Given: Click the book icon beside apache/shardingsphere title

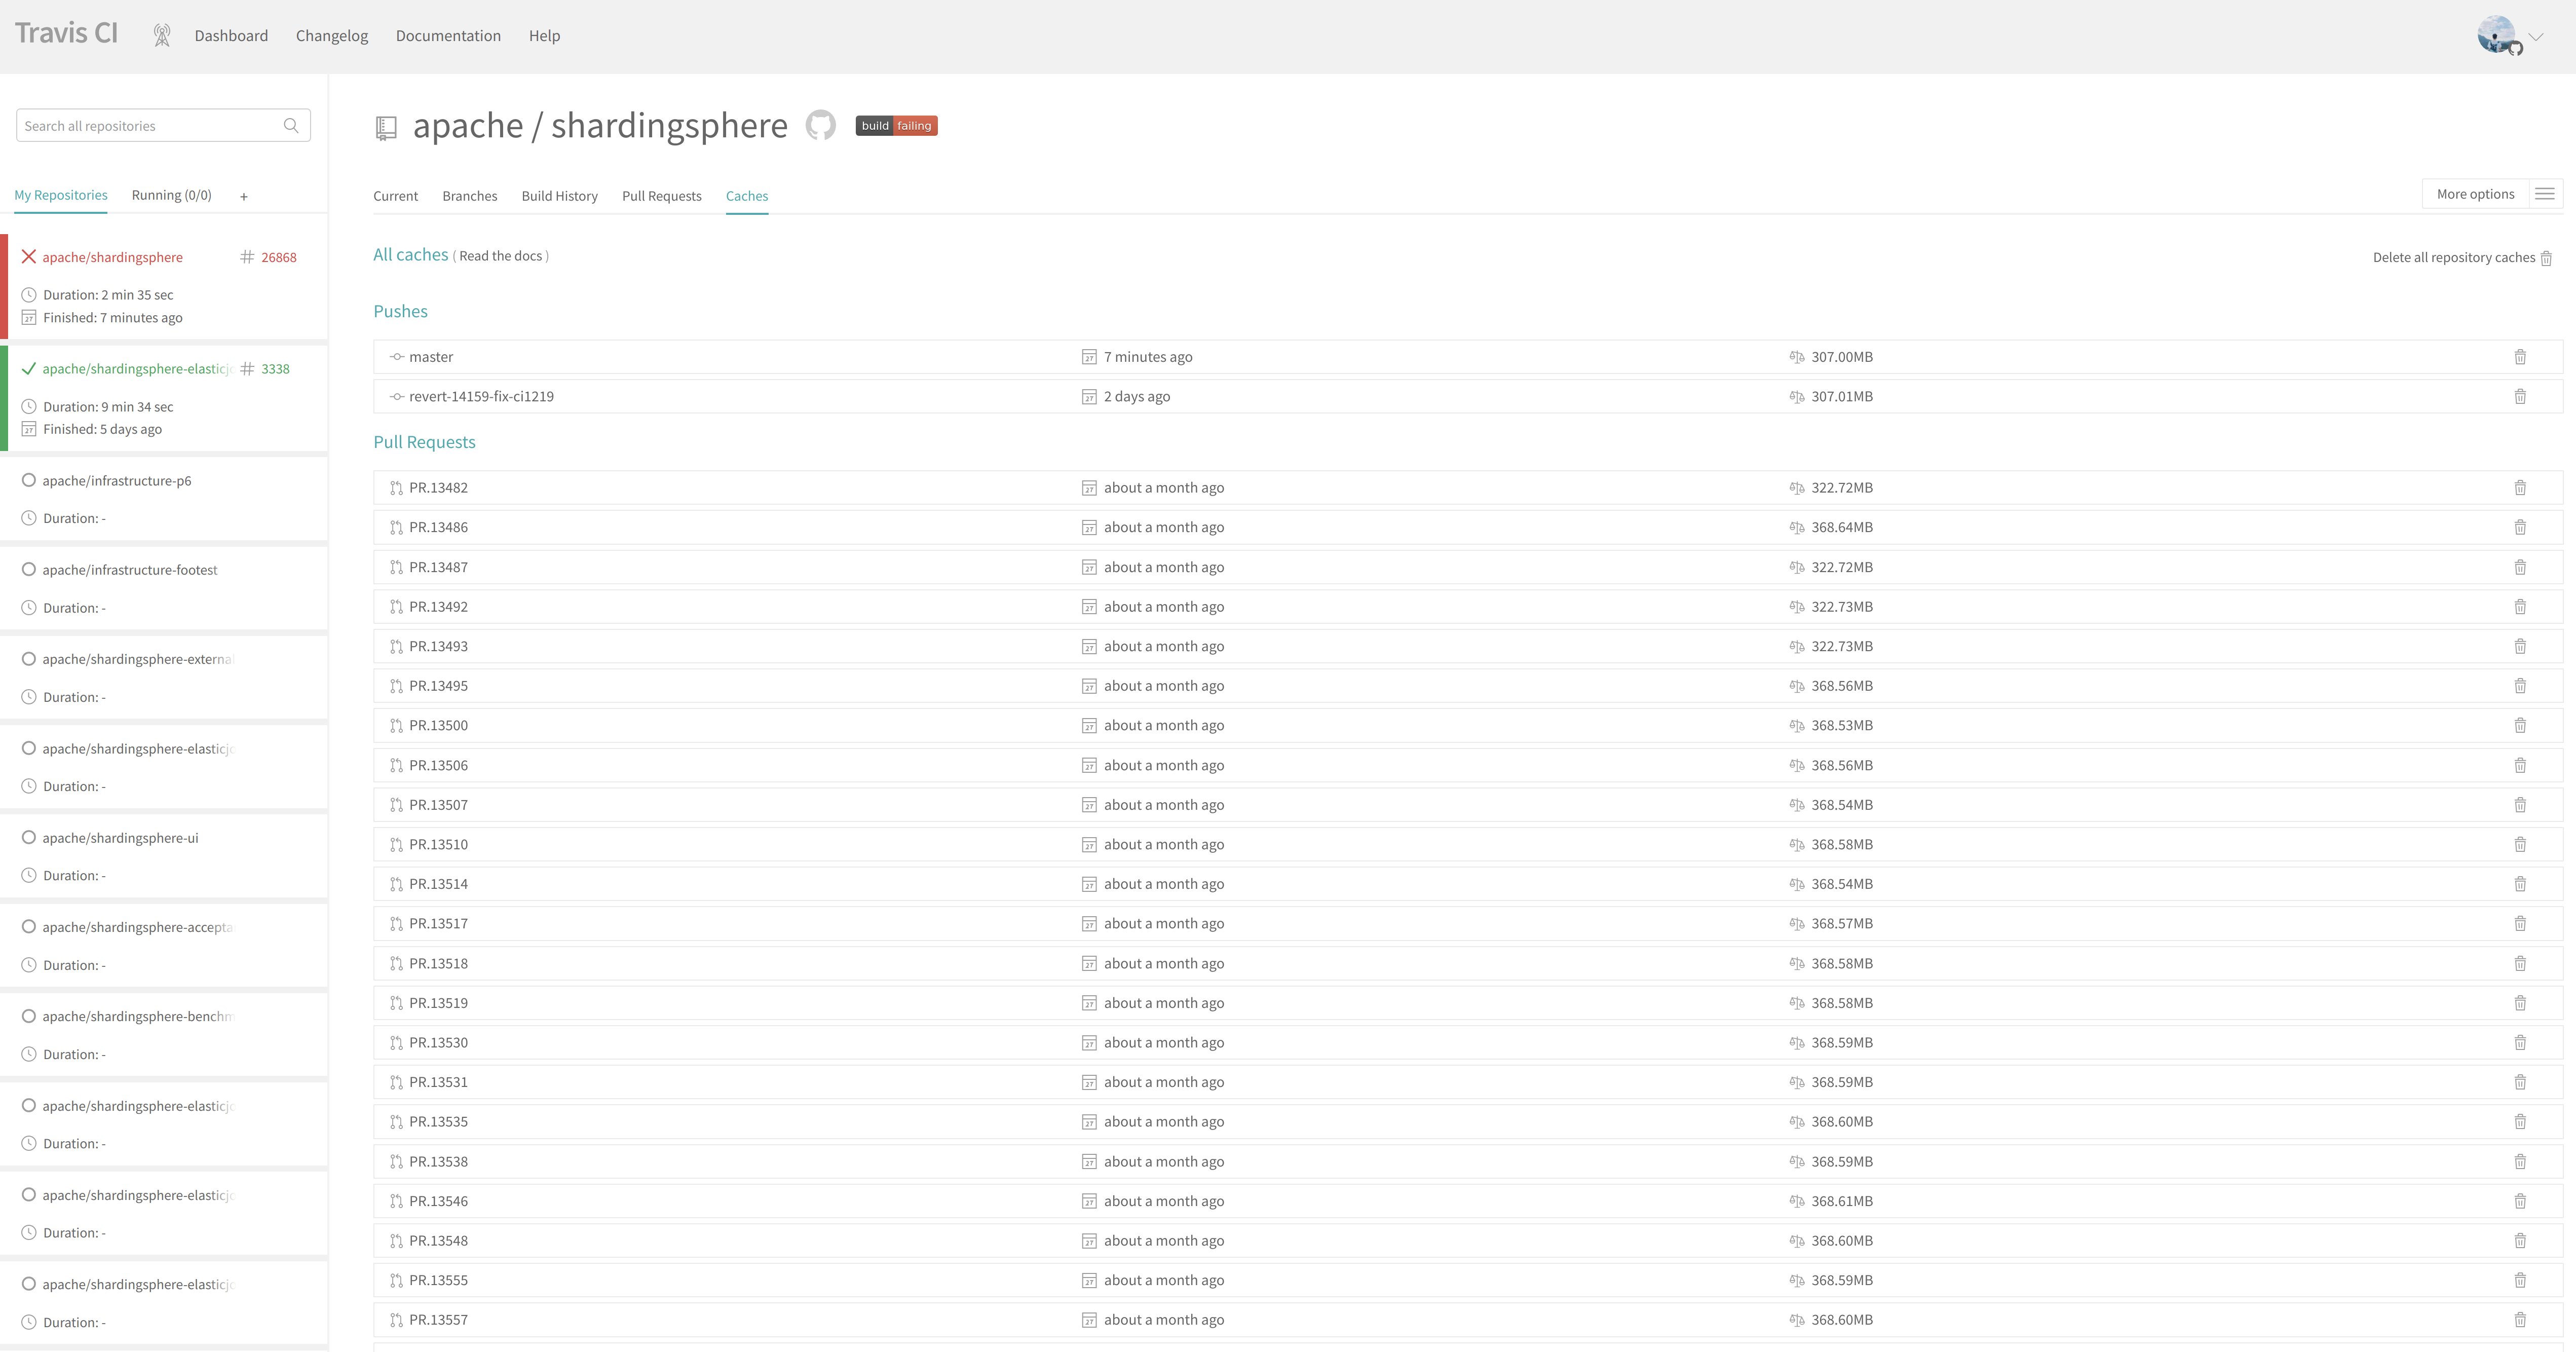Looking at the screenshot, I should click(386, 127).
